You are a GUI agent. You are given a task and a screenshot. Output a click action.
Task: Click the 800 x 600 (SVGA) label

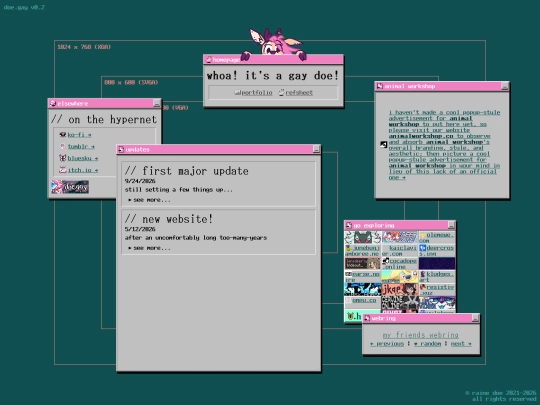[x=131, y=82]
